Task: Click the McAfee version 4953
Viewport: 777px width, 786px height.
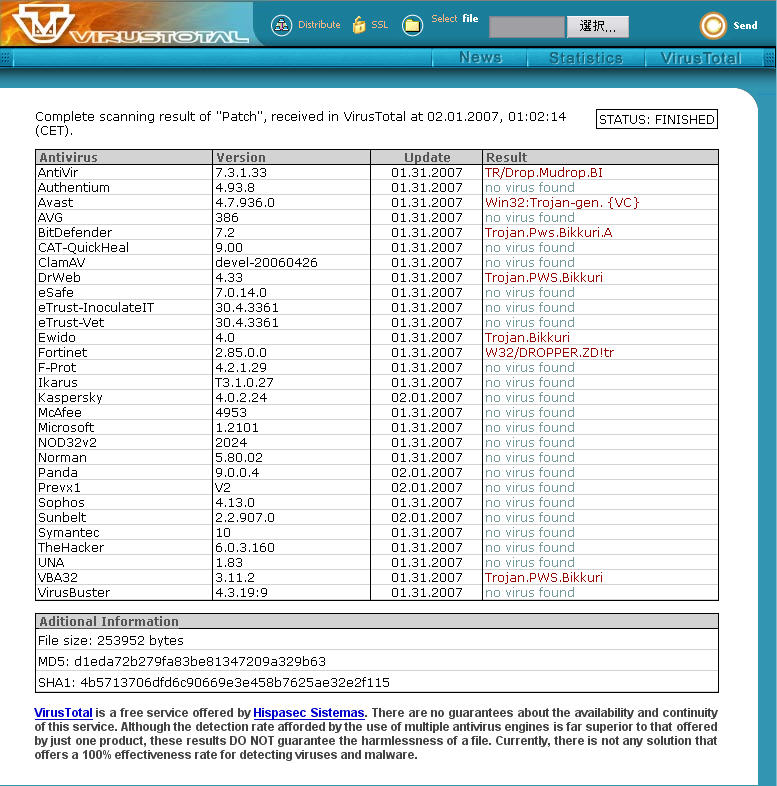Action: point(231,413)
